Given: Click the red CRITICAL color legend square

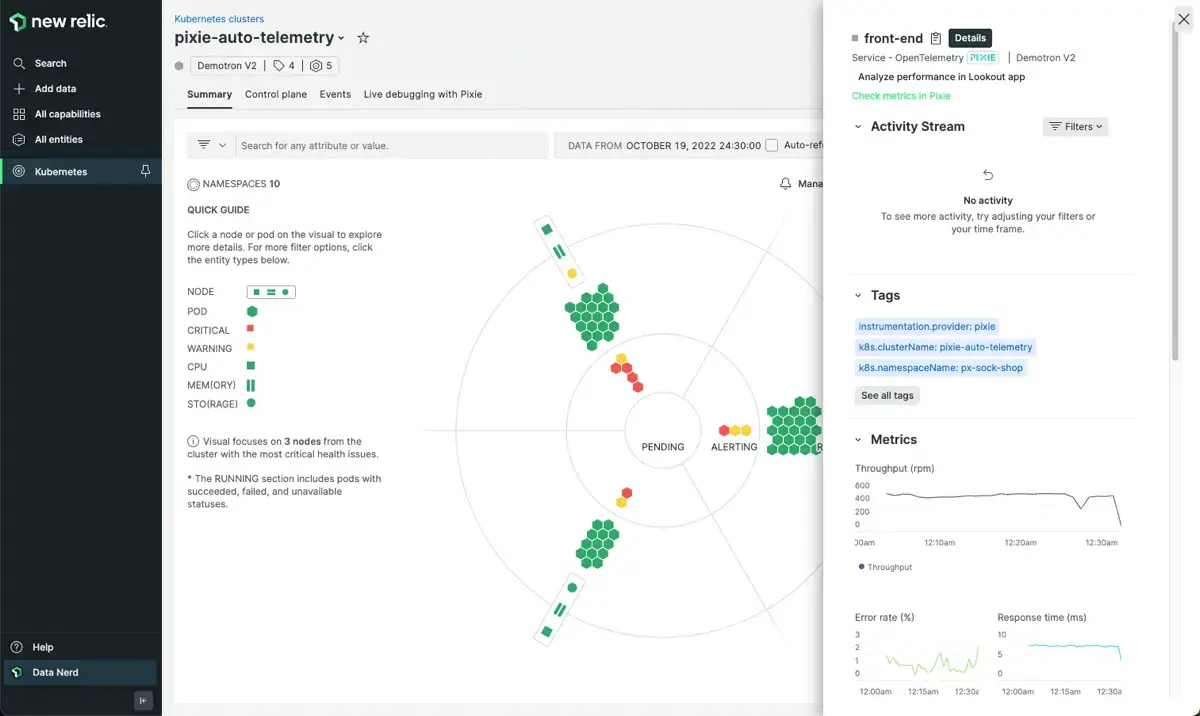Looking at the screenshot, I should 251,329.
